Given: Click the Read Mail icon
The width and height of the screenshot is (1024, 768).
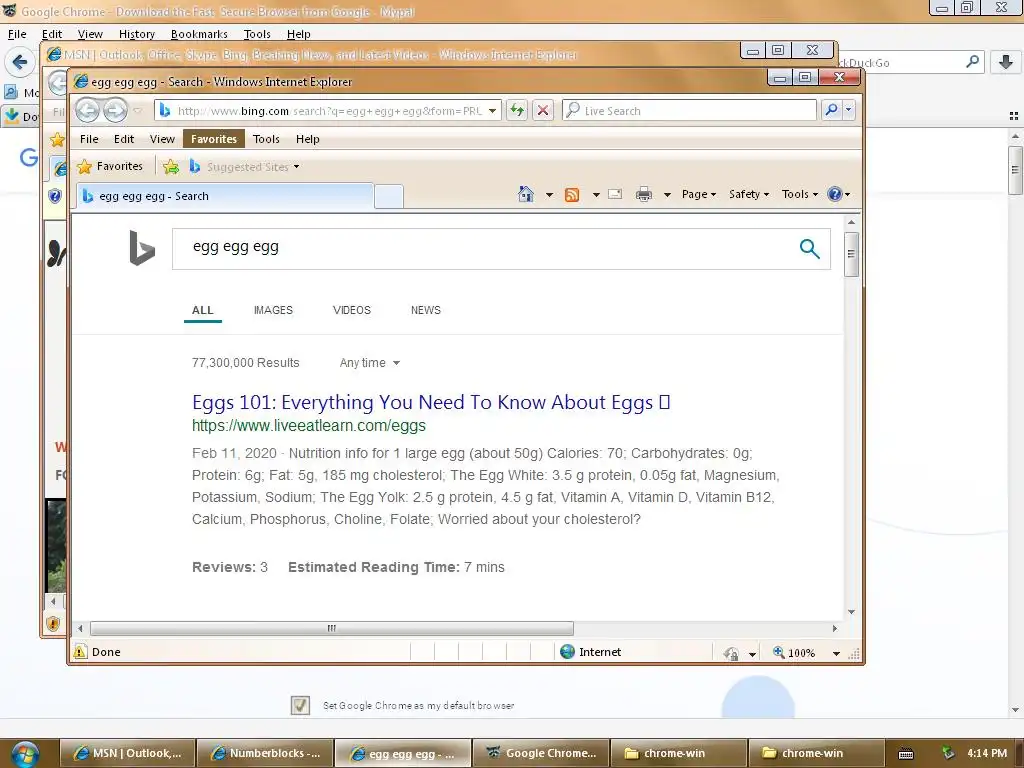Looking at the screenshot, I should click(x=615, y=194).
